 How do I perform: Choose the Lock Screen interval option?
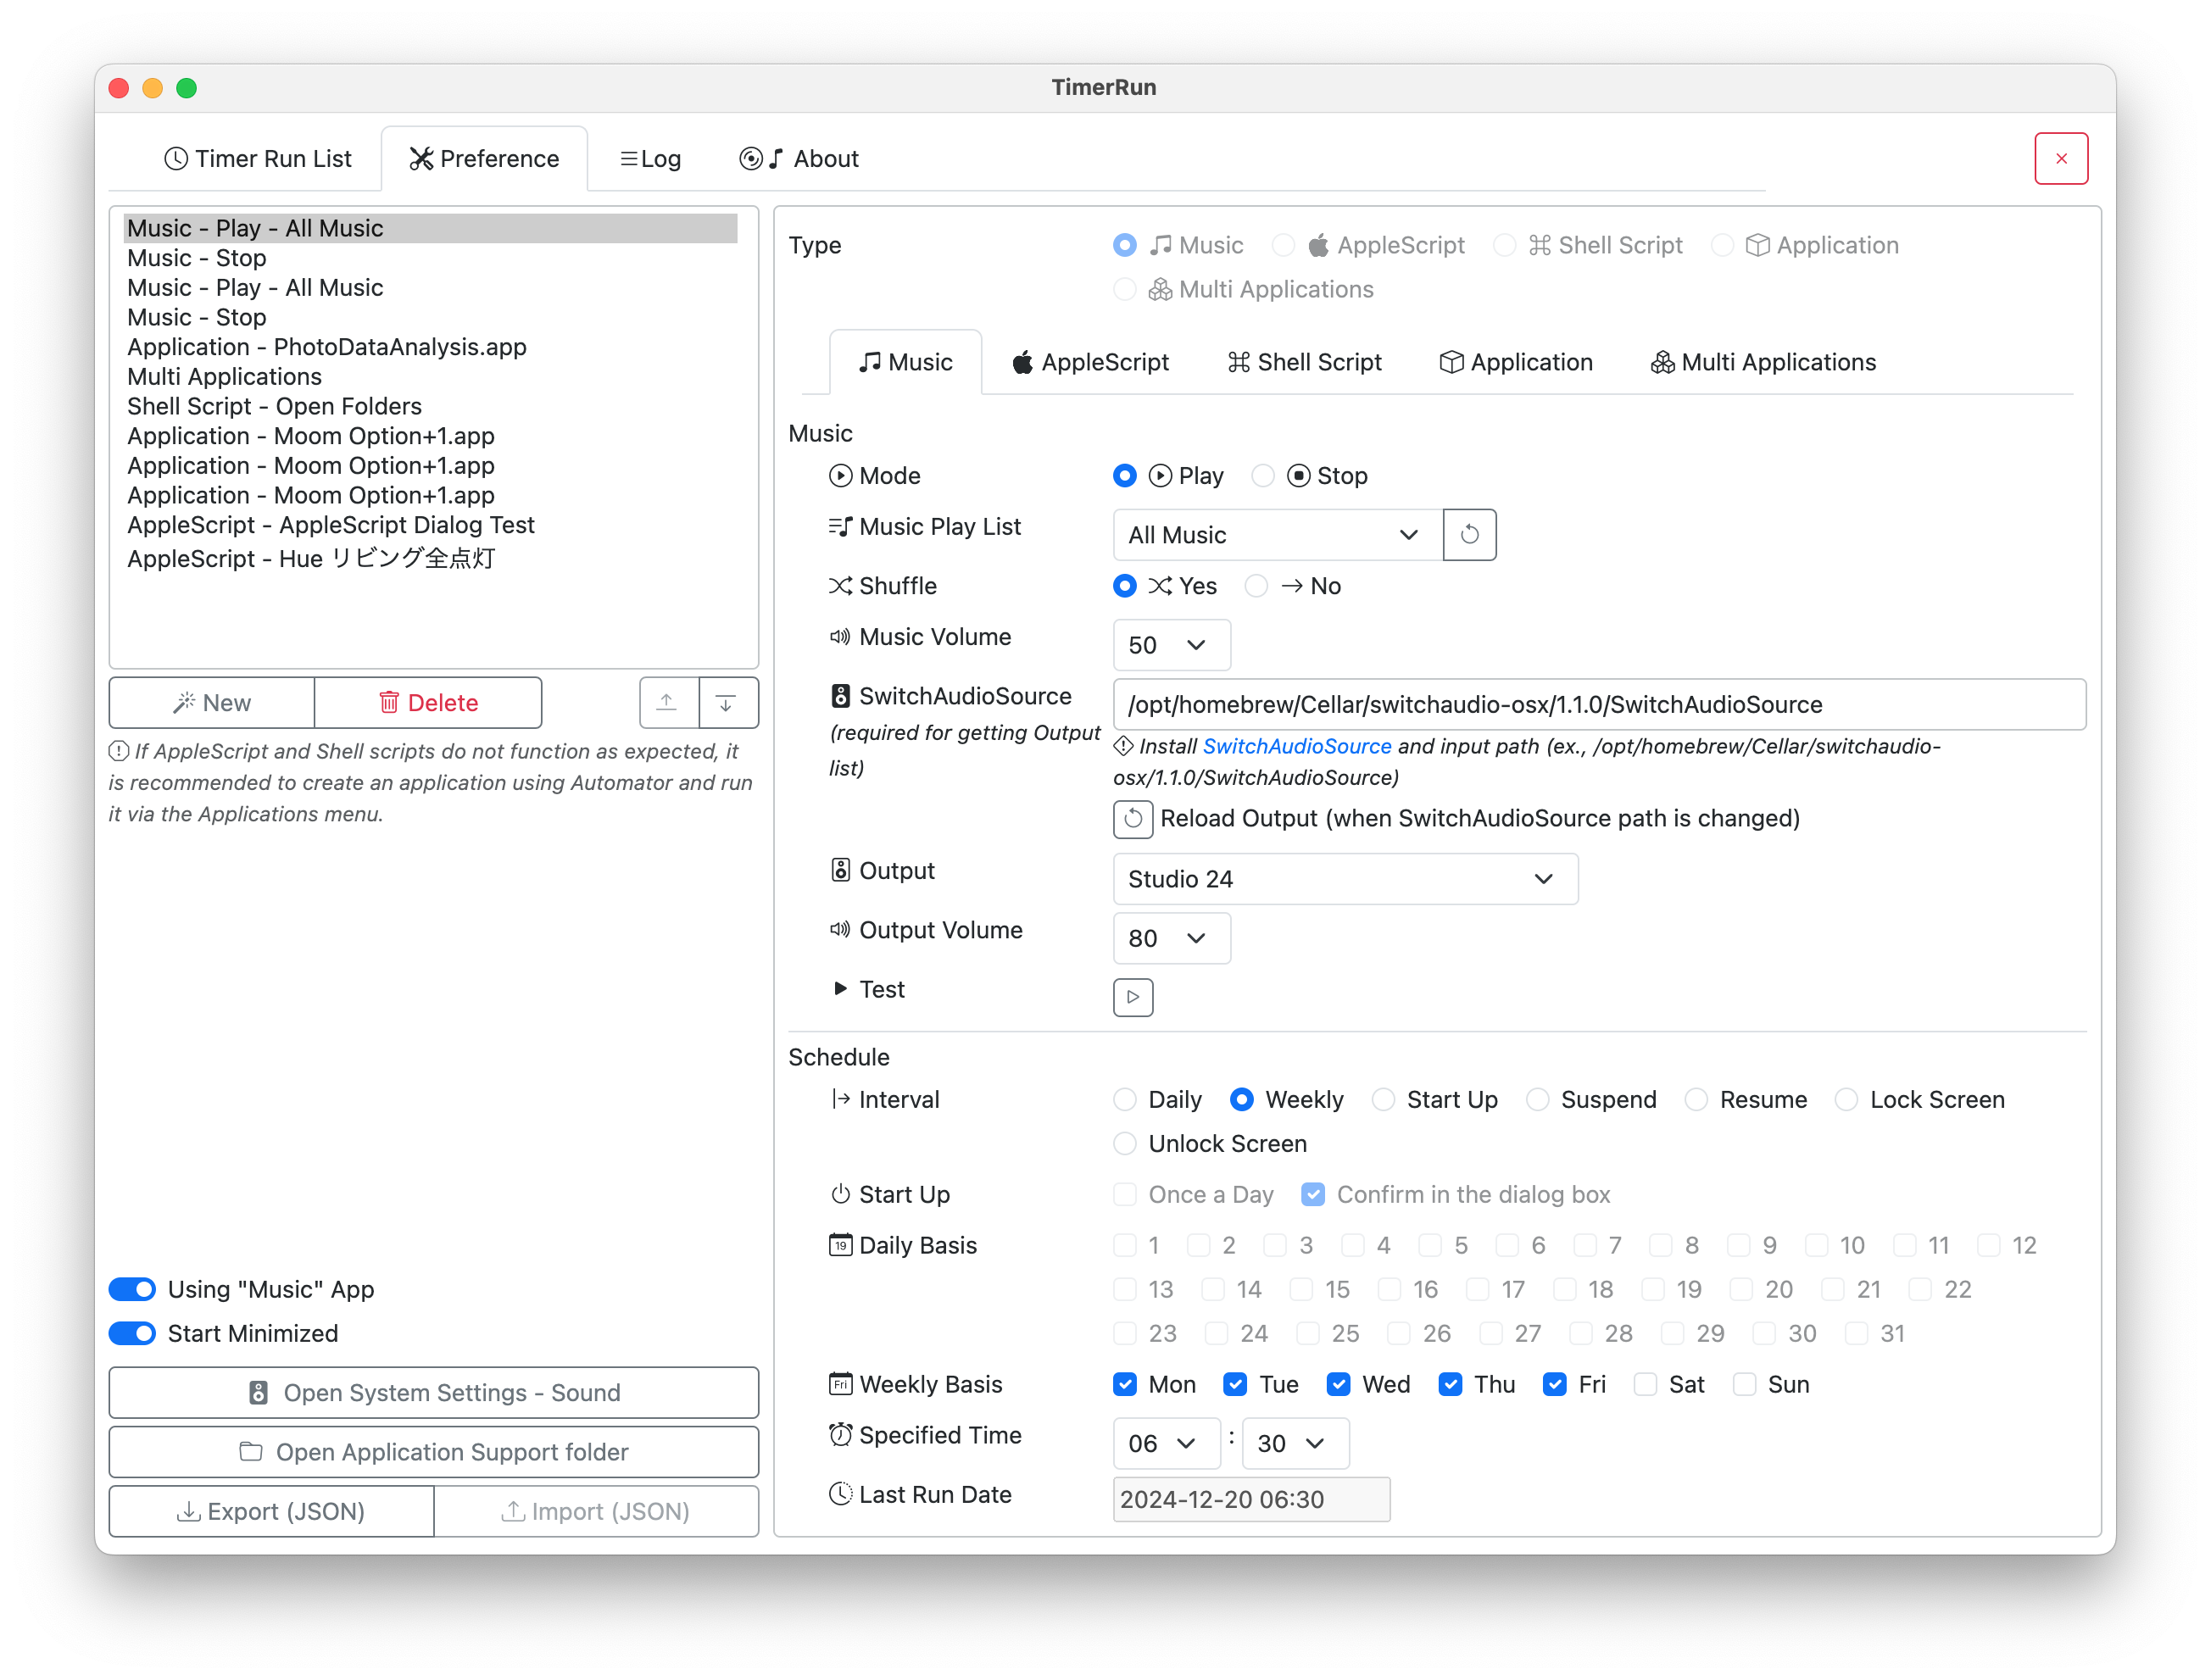pos(1846,1100)
